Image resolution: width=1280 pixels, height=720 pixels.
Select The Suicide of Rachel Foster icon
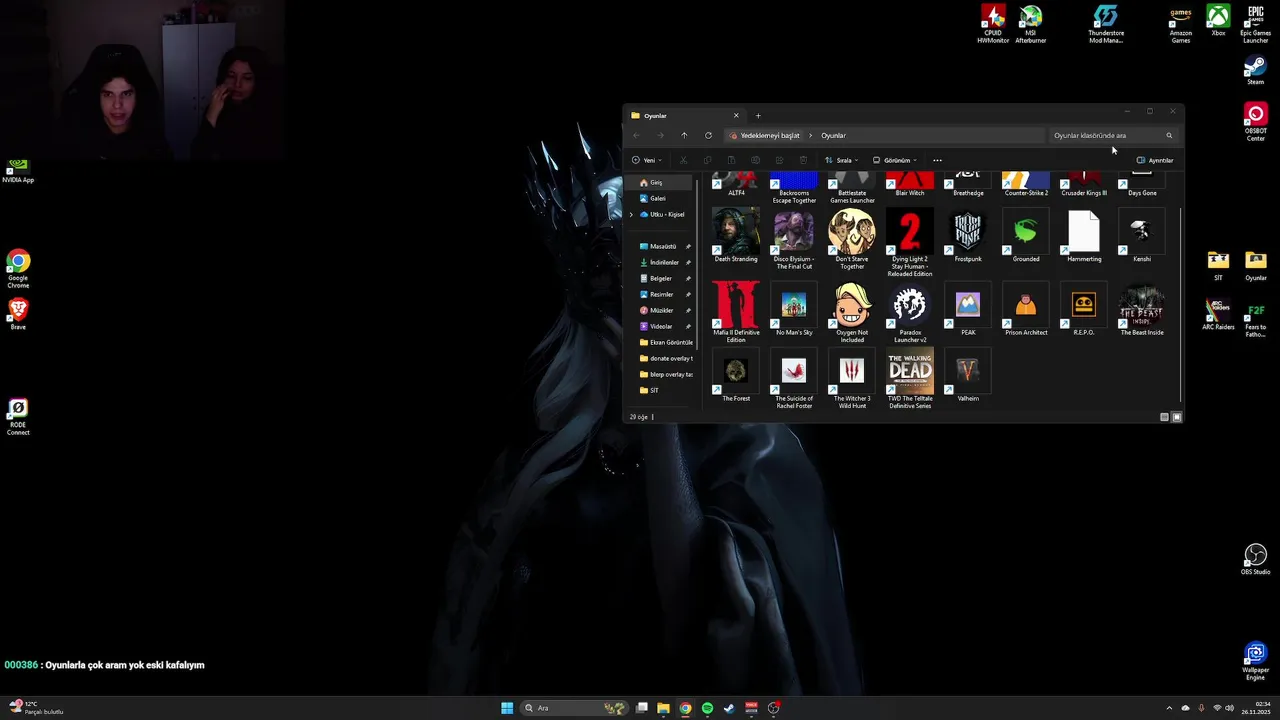(x=794, y=379)
